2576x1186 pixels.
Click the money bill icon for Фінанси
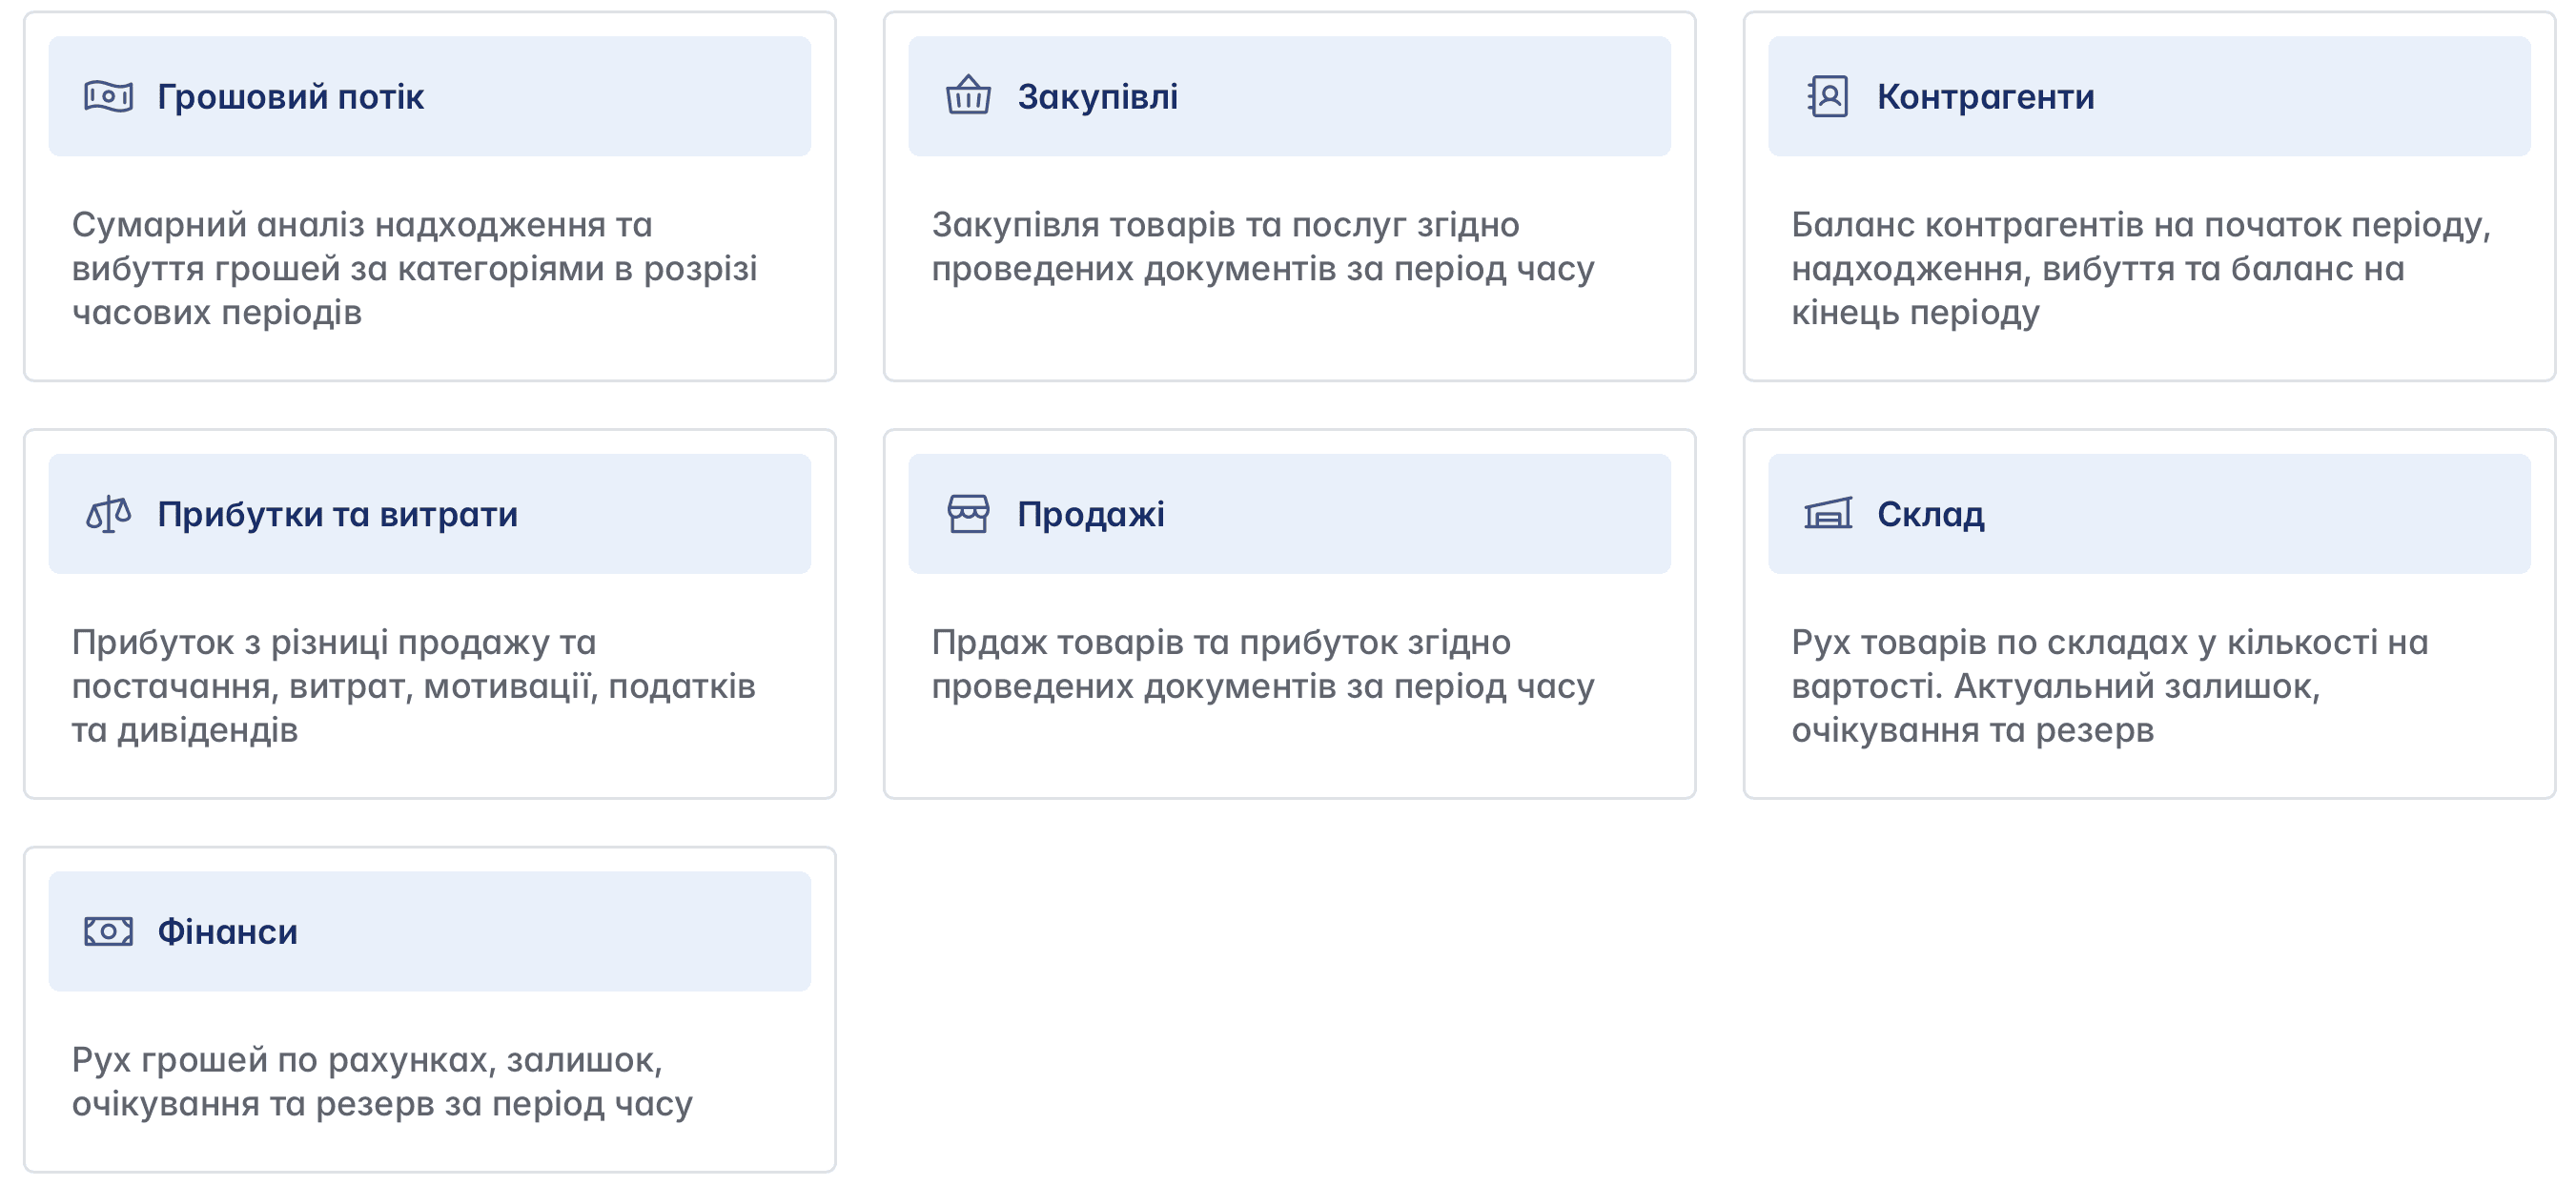[x=108, y=931]
